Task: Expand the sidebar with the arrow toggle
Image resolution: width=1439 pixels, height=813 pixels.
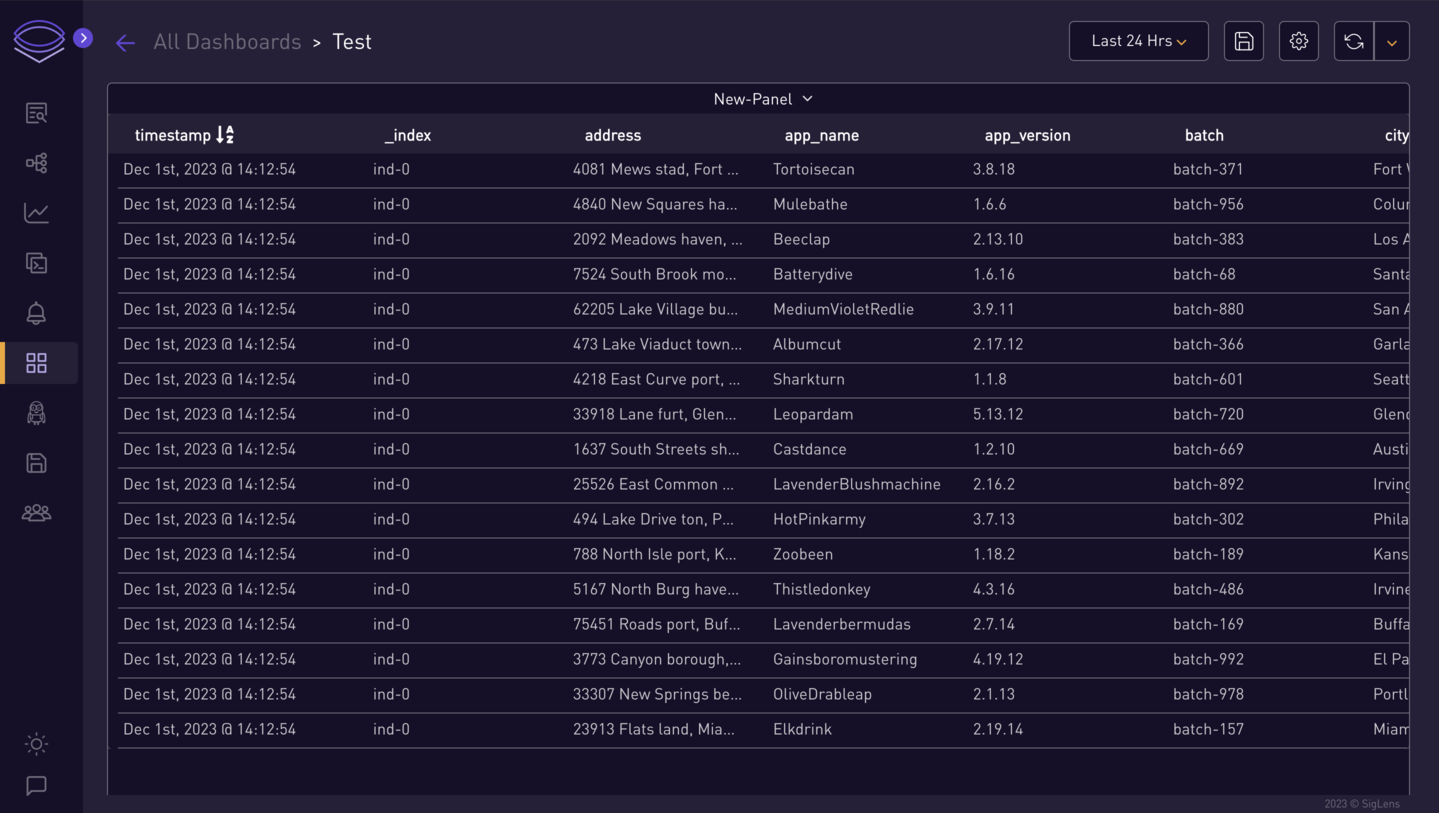Action: click(83, 38)
